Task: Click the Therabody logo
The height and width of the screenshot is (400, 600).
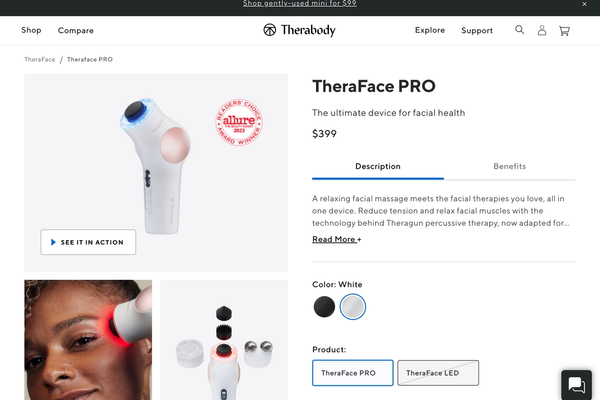Action: pyautogui.click(x=299, y=30)
